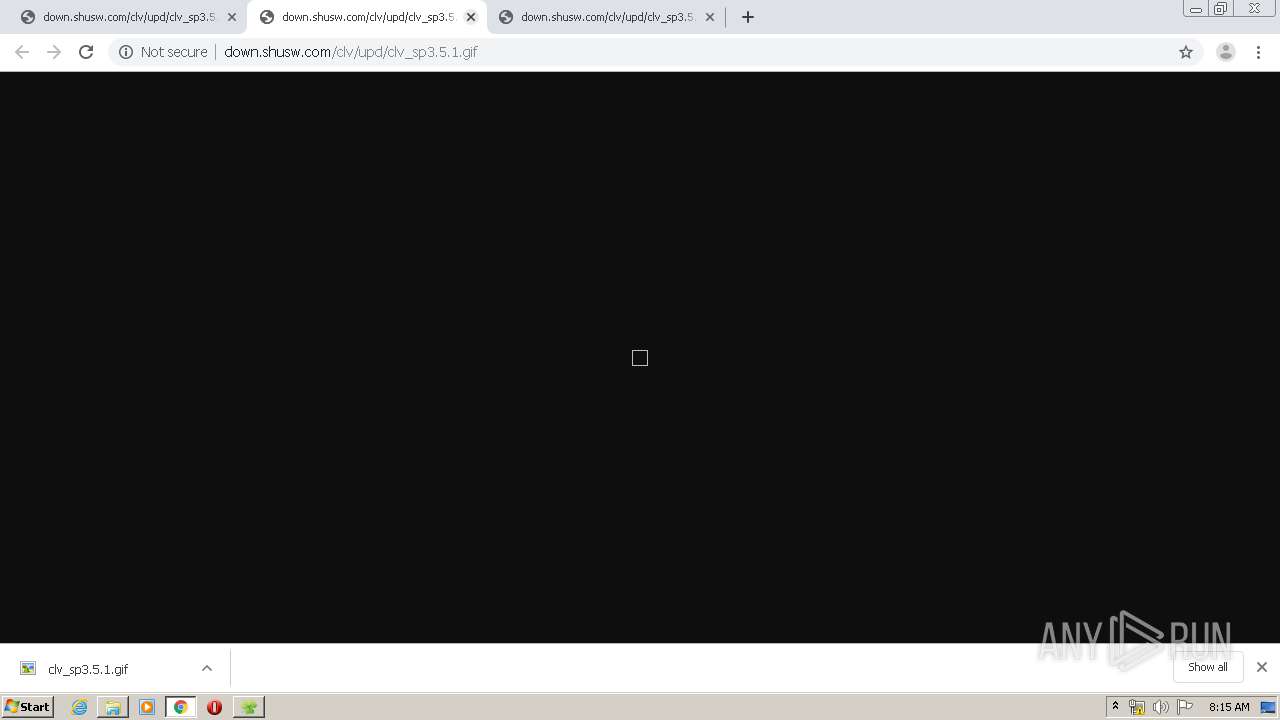Close the first browser tab
This screenshot has width=1280, height=720.
[x=232, y=17]
